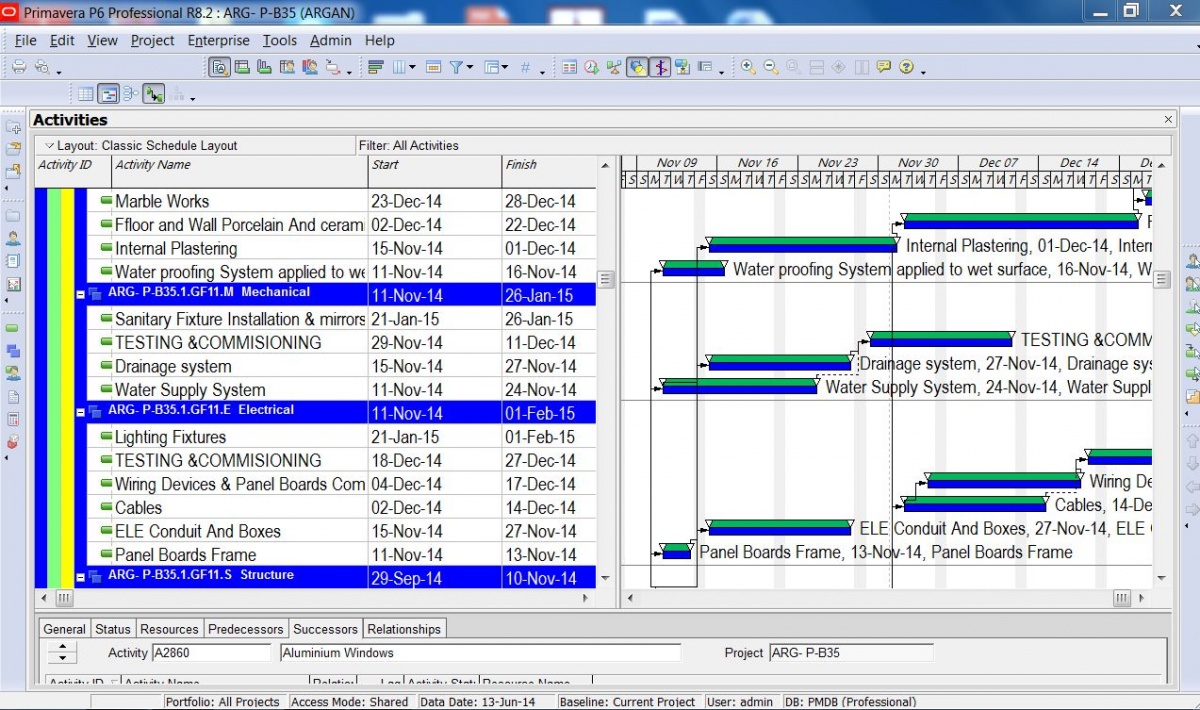1200x710 pixels.
Task: Open toolbar options arrow next to Print Preview
Action: [x=58, y=71]
